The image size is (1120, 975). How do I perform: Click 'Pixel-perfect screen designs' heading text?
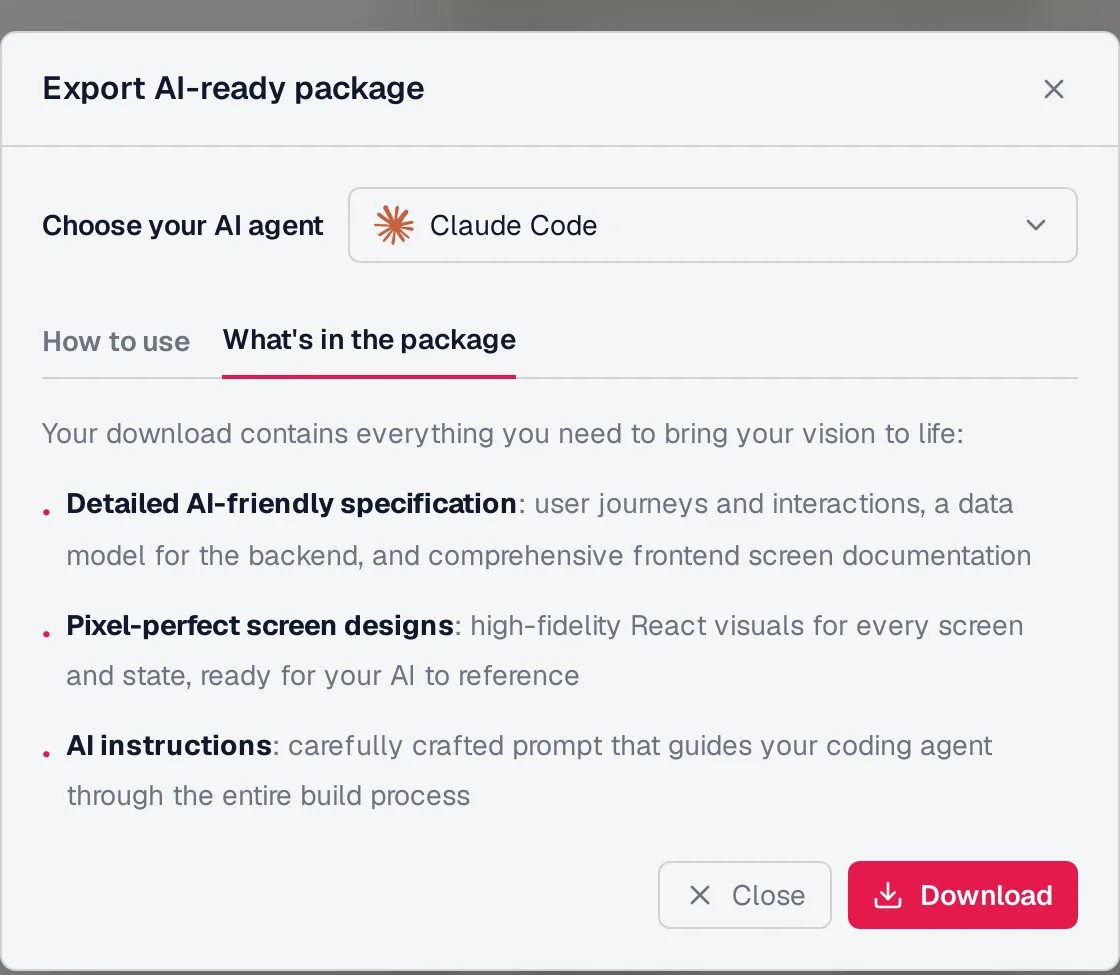pos(259,626)
